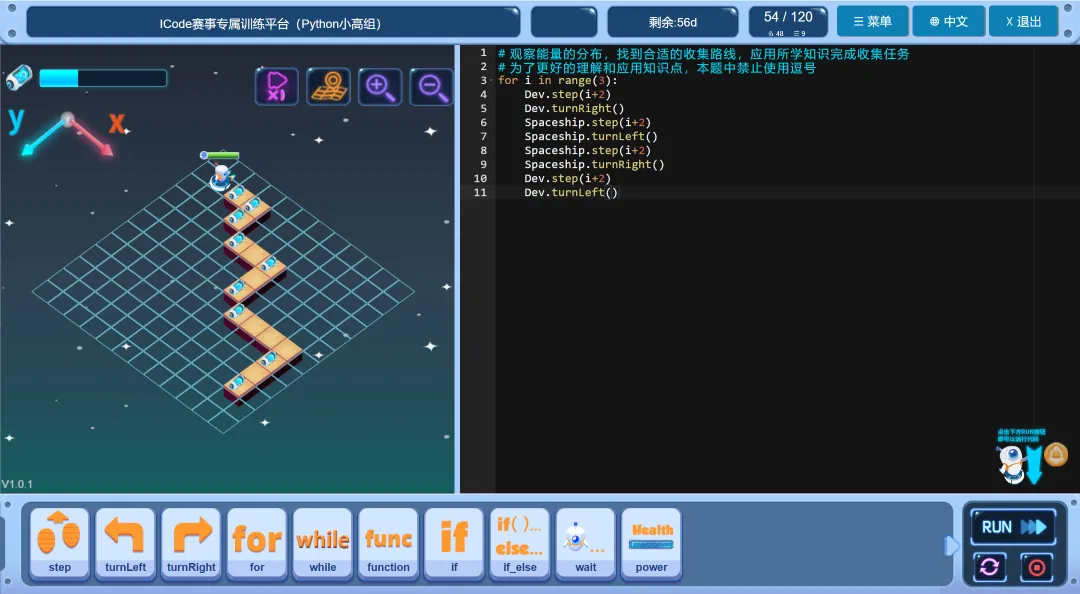Stop execution with red stop icon
1080x594 pixels.
[x=1037, y=567]
